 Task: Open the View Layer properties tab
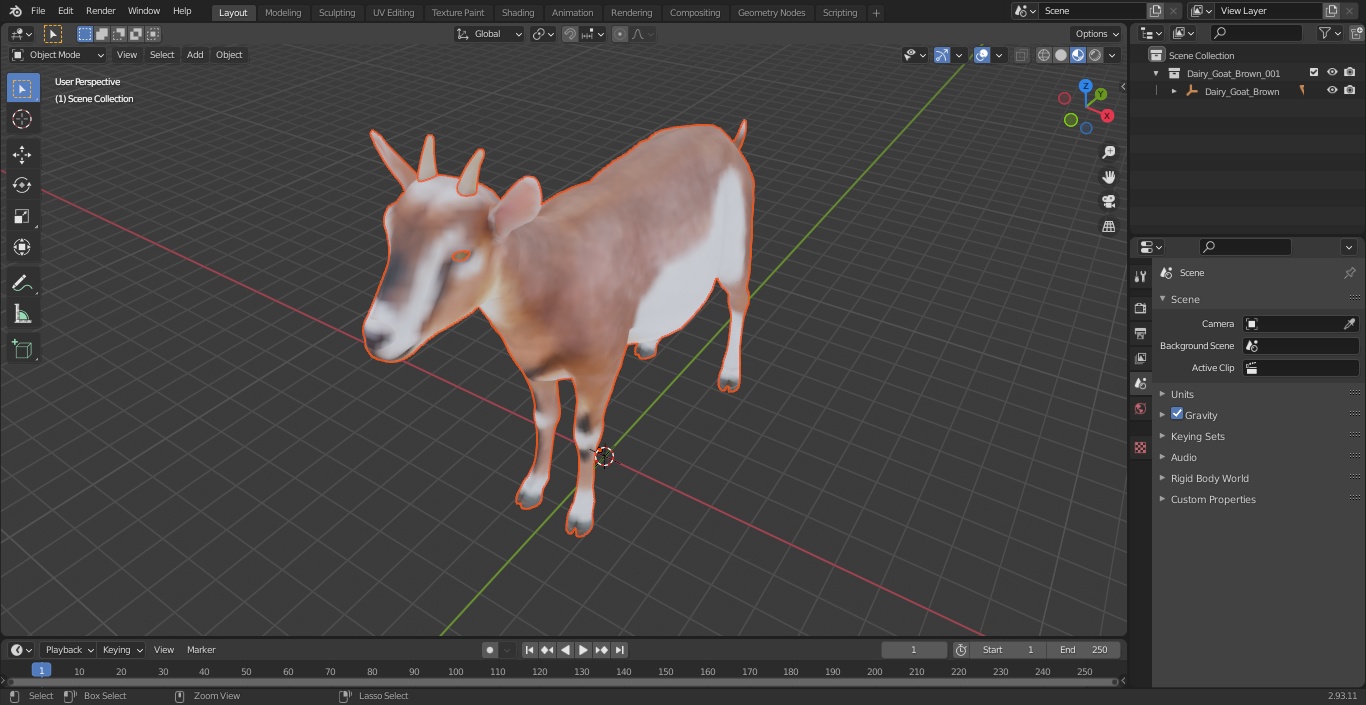pos(1140,358)
